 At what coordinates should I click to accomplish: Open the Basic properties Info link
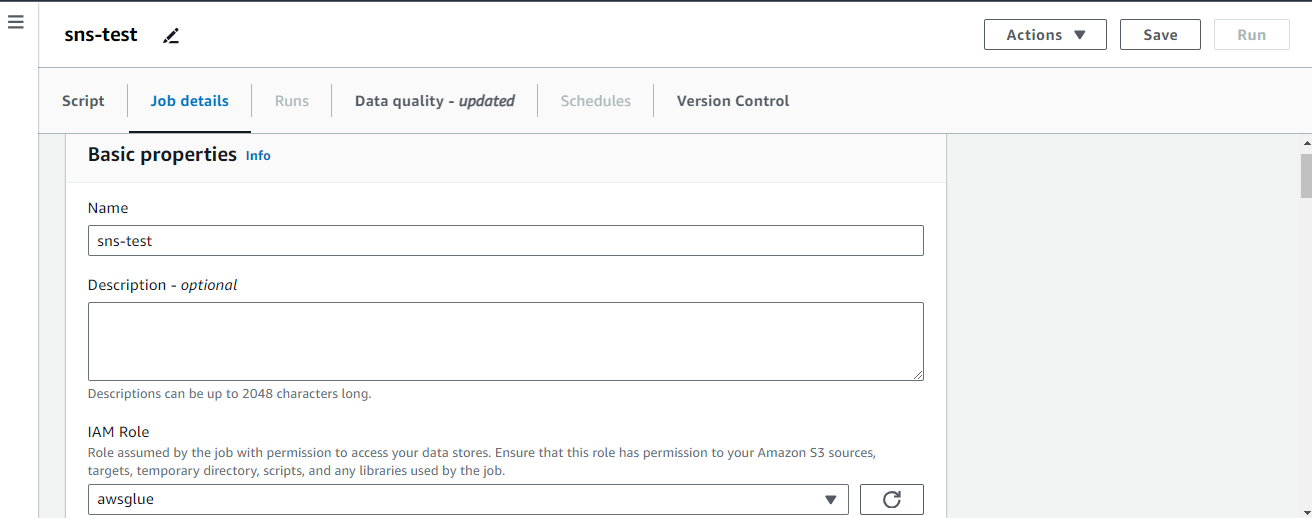pyautogui.click(x=258, y=156)
